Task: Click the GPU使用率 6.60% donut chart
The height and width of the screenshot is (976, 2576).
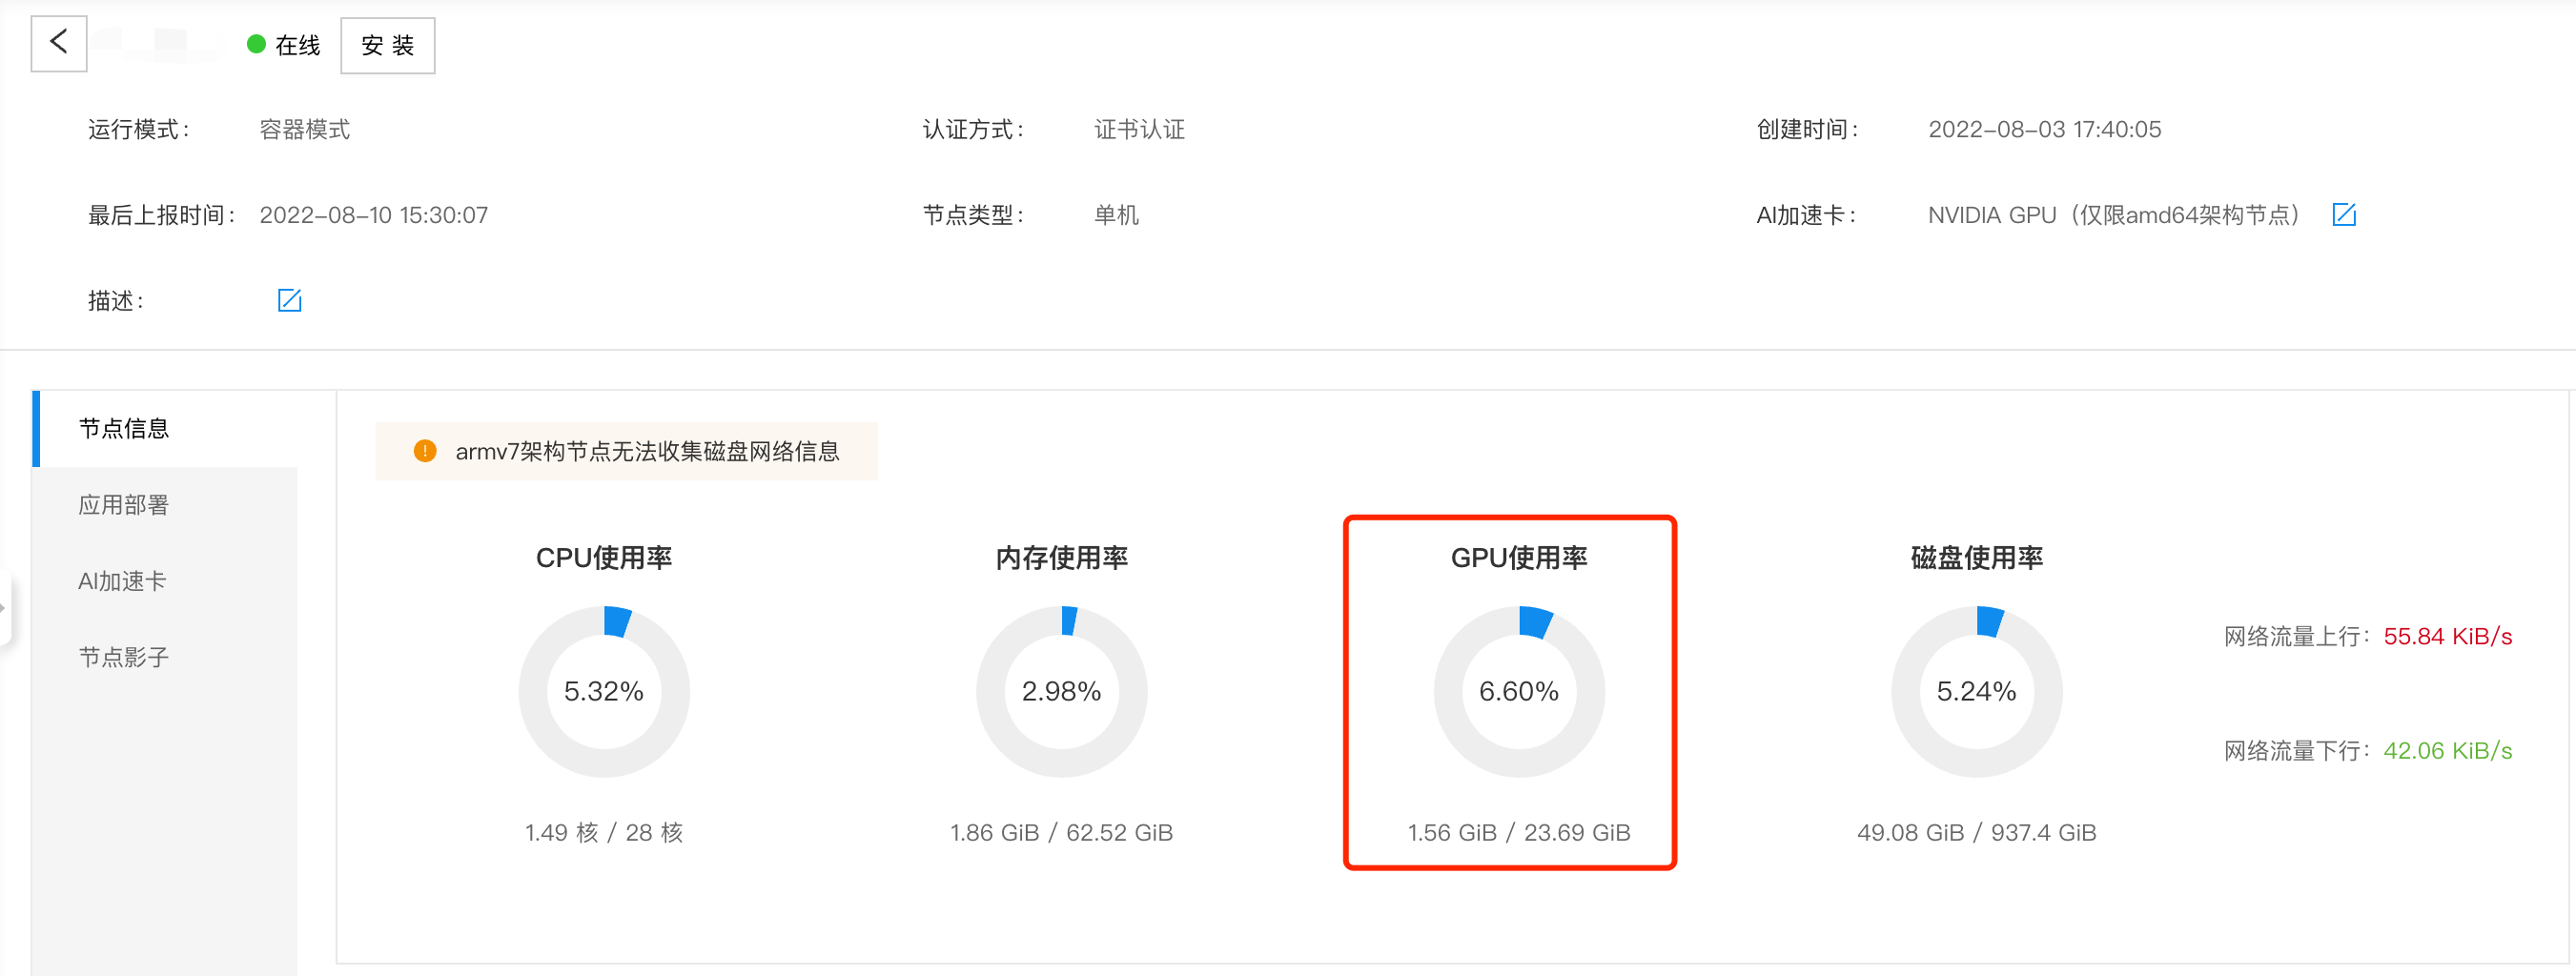Action: (x=1519, y=691)
